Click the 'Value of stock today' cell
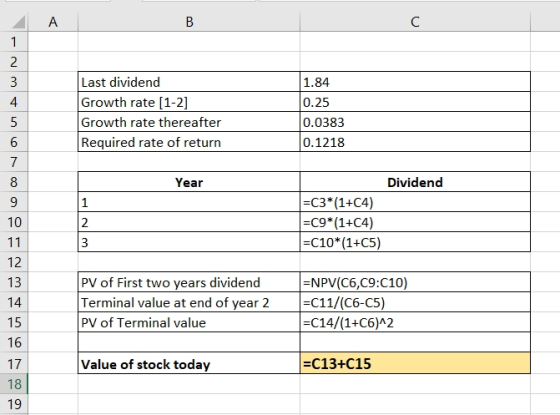The height and width of the screenshot is (415, 560). tap(189, 363)
